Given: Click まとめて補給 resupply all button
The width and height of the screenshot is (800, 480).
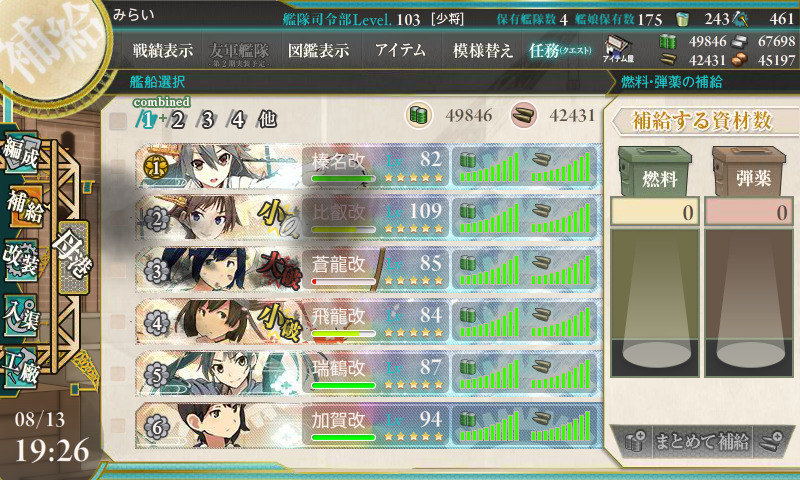Looking at the screenshot, I should coord(702,441).
